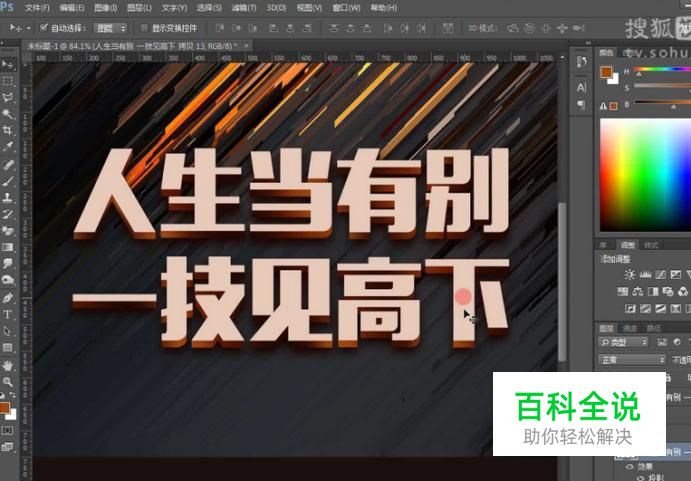This screenshot has width=691, height=481.
Task: Select the Clone Stamp tool
Action: click(7, 198)
